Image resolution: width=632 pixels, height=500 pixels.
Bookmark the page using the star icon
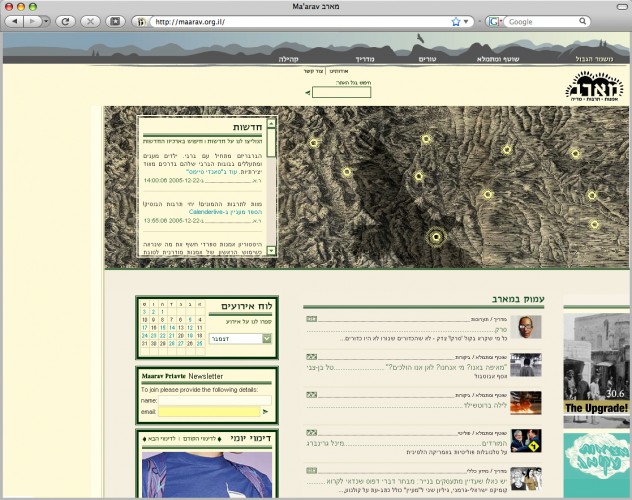coord(455,21)
